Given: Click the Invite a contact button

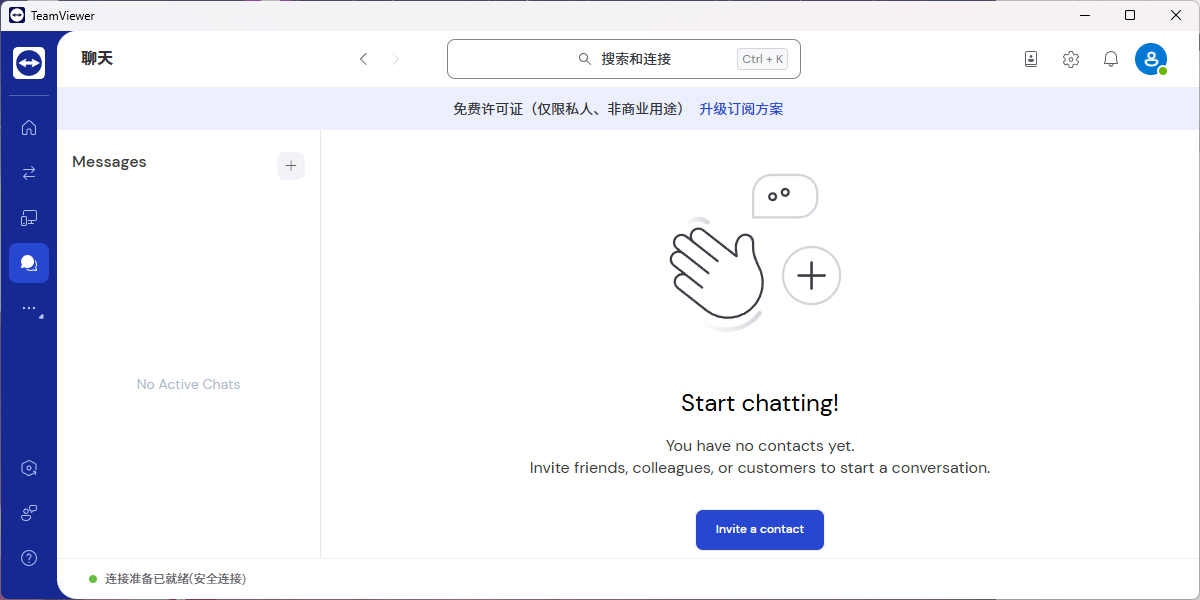Looking at the screenshot, I should (x=760, y=530).
